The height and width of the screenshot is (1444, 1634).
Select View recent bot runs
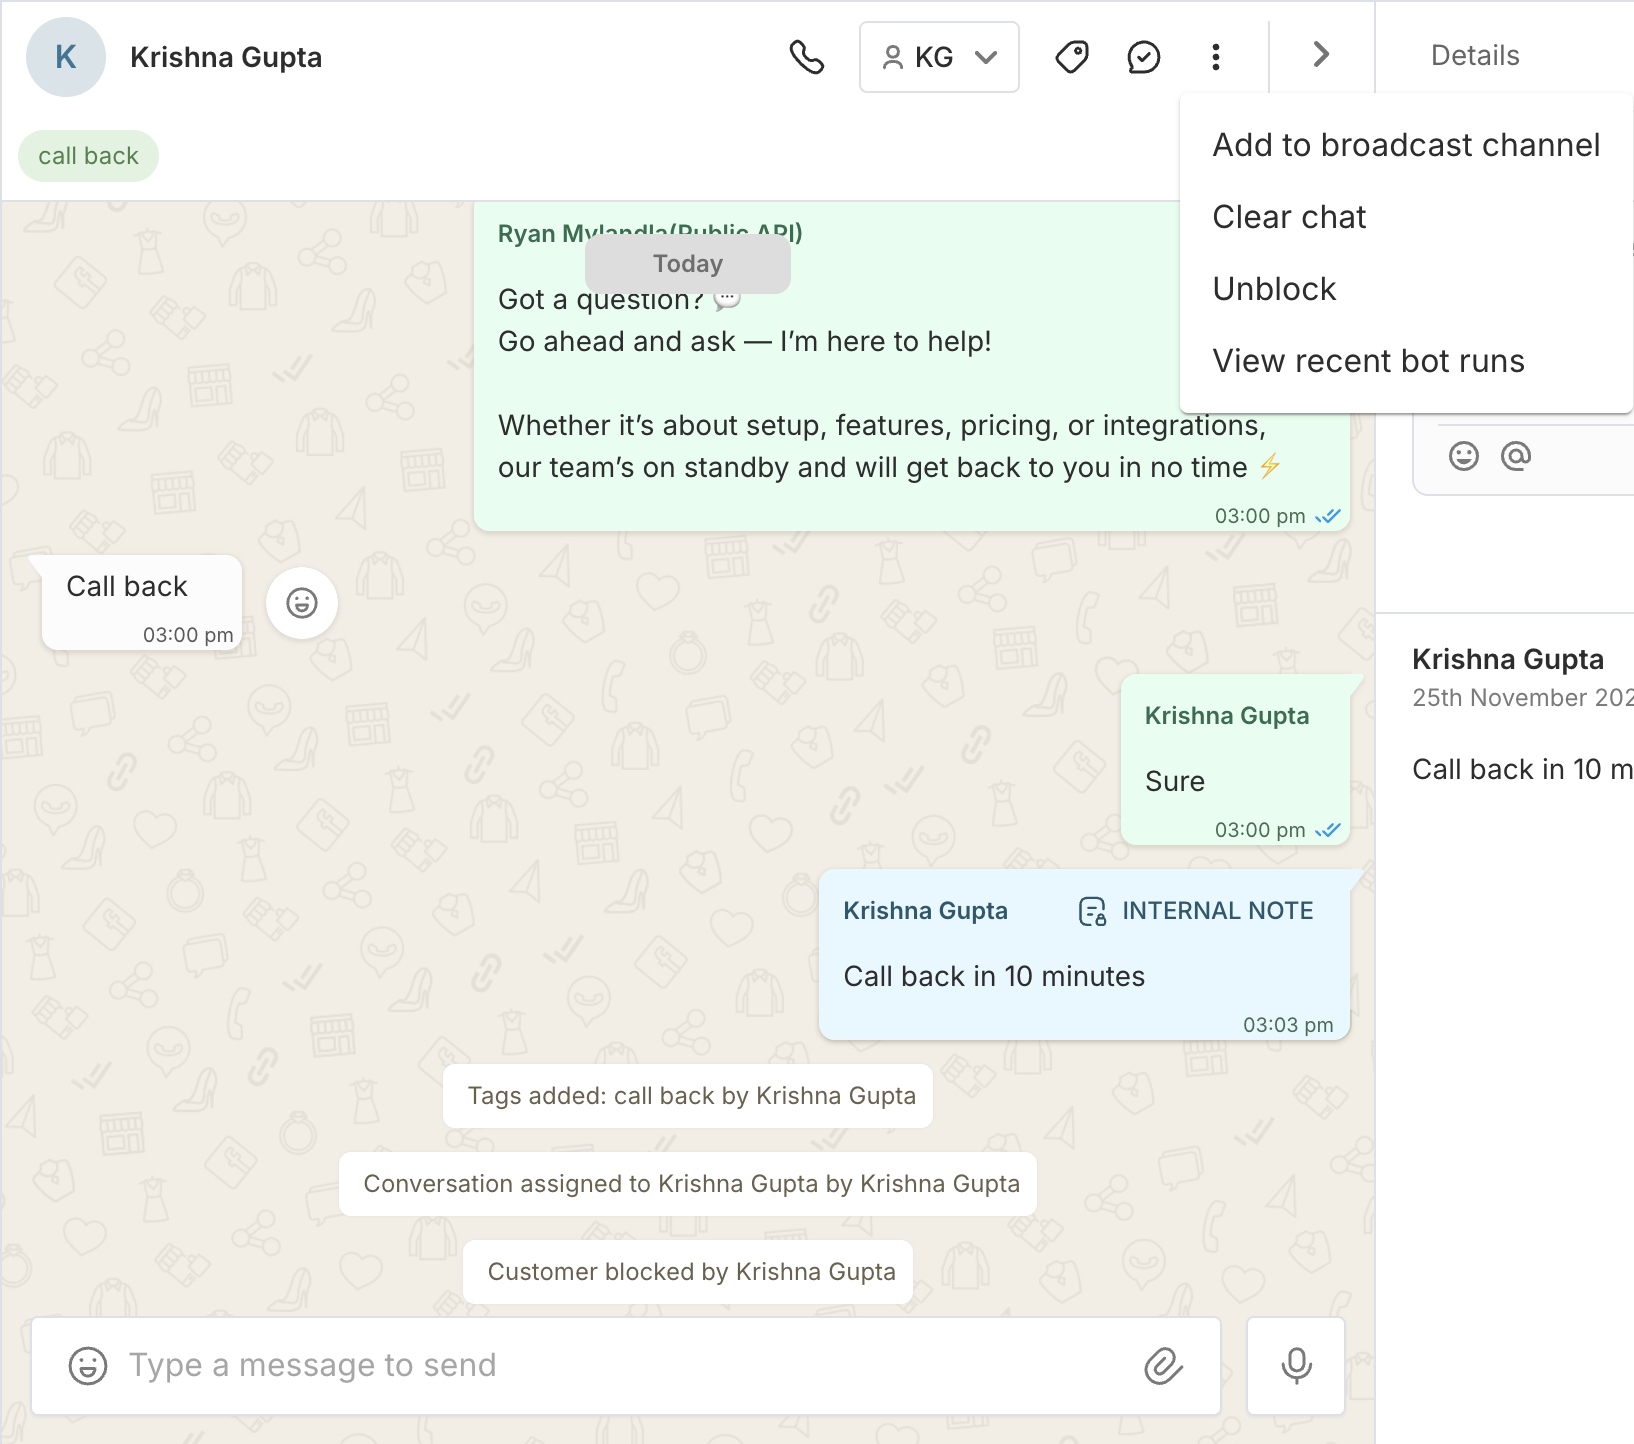(x=1368, y=361)
